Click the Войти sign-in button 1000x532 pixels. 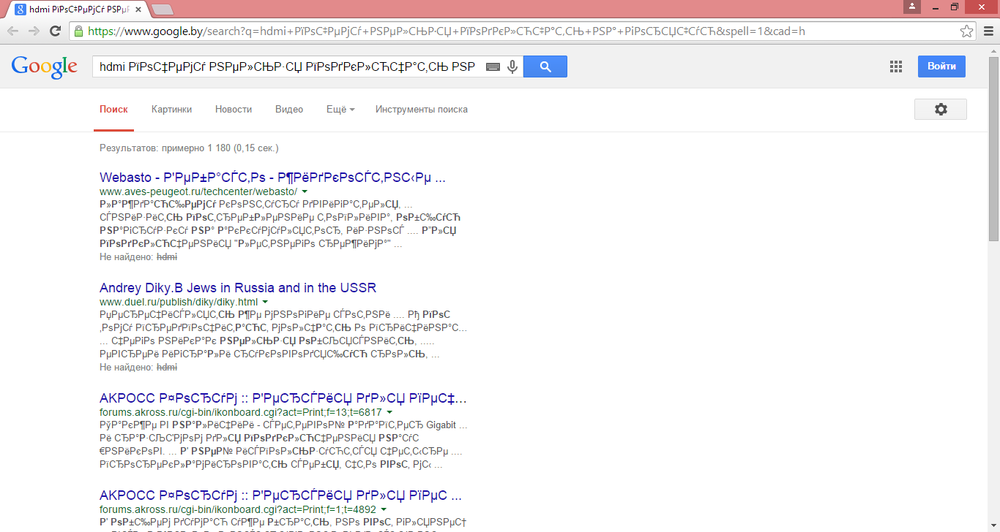pyautogui.click(x=941, y=67)
